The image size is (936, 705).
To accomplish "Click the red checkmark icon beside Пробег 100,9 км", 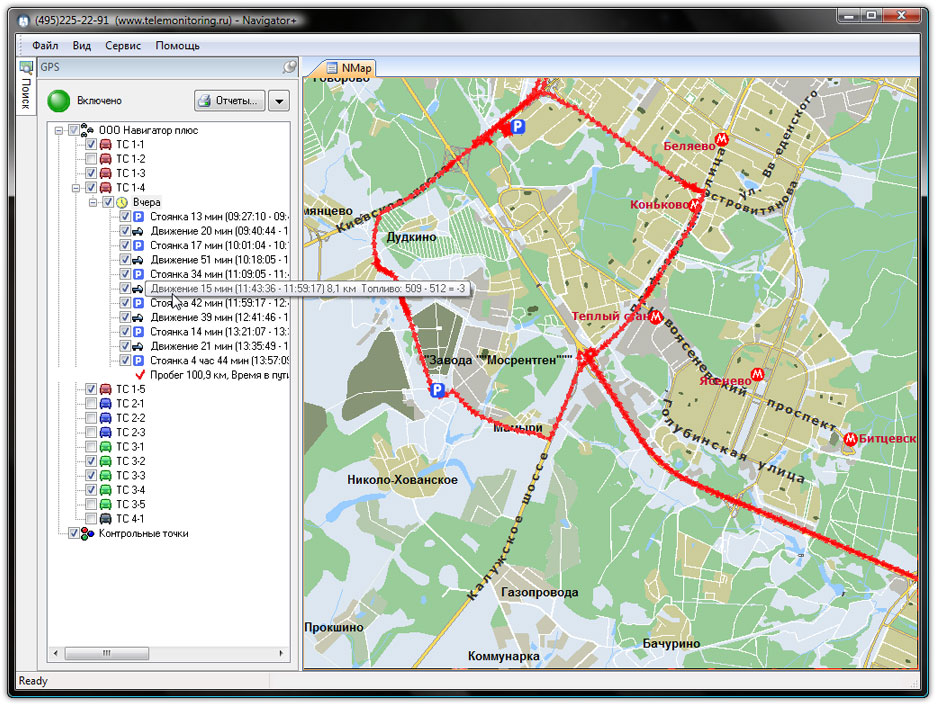I will [140, 375].
